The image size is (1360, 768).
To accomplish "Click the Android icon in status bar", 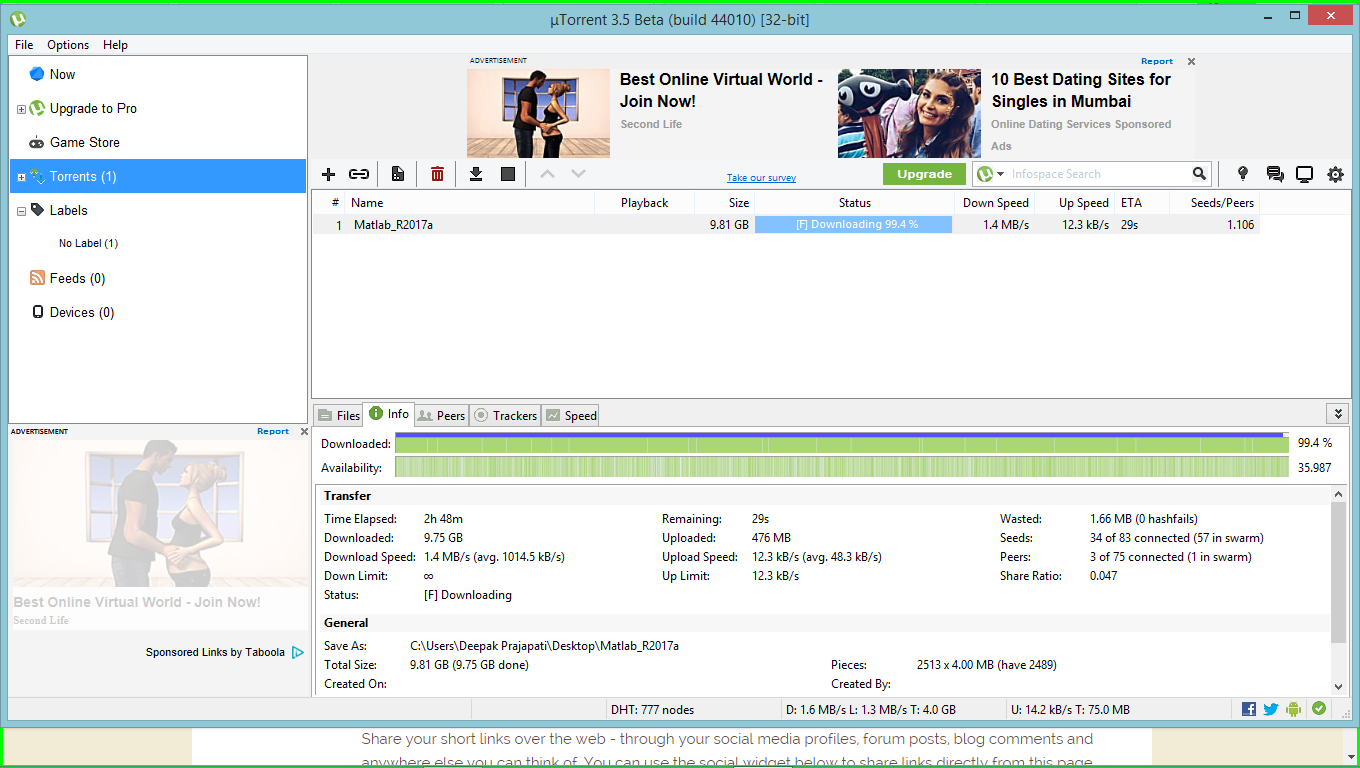I will click(x=1294, y=709).
